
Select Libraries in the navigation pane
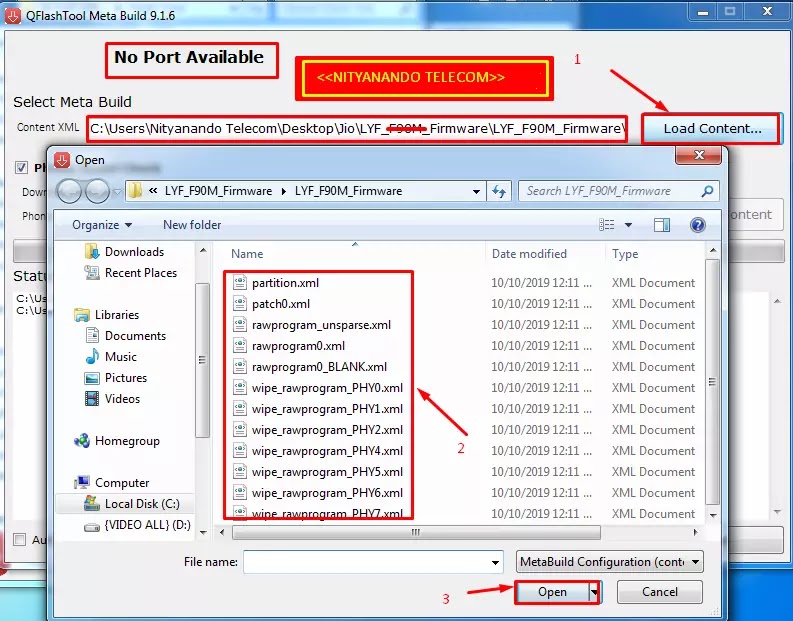116,315
